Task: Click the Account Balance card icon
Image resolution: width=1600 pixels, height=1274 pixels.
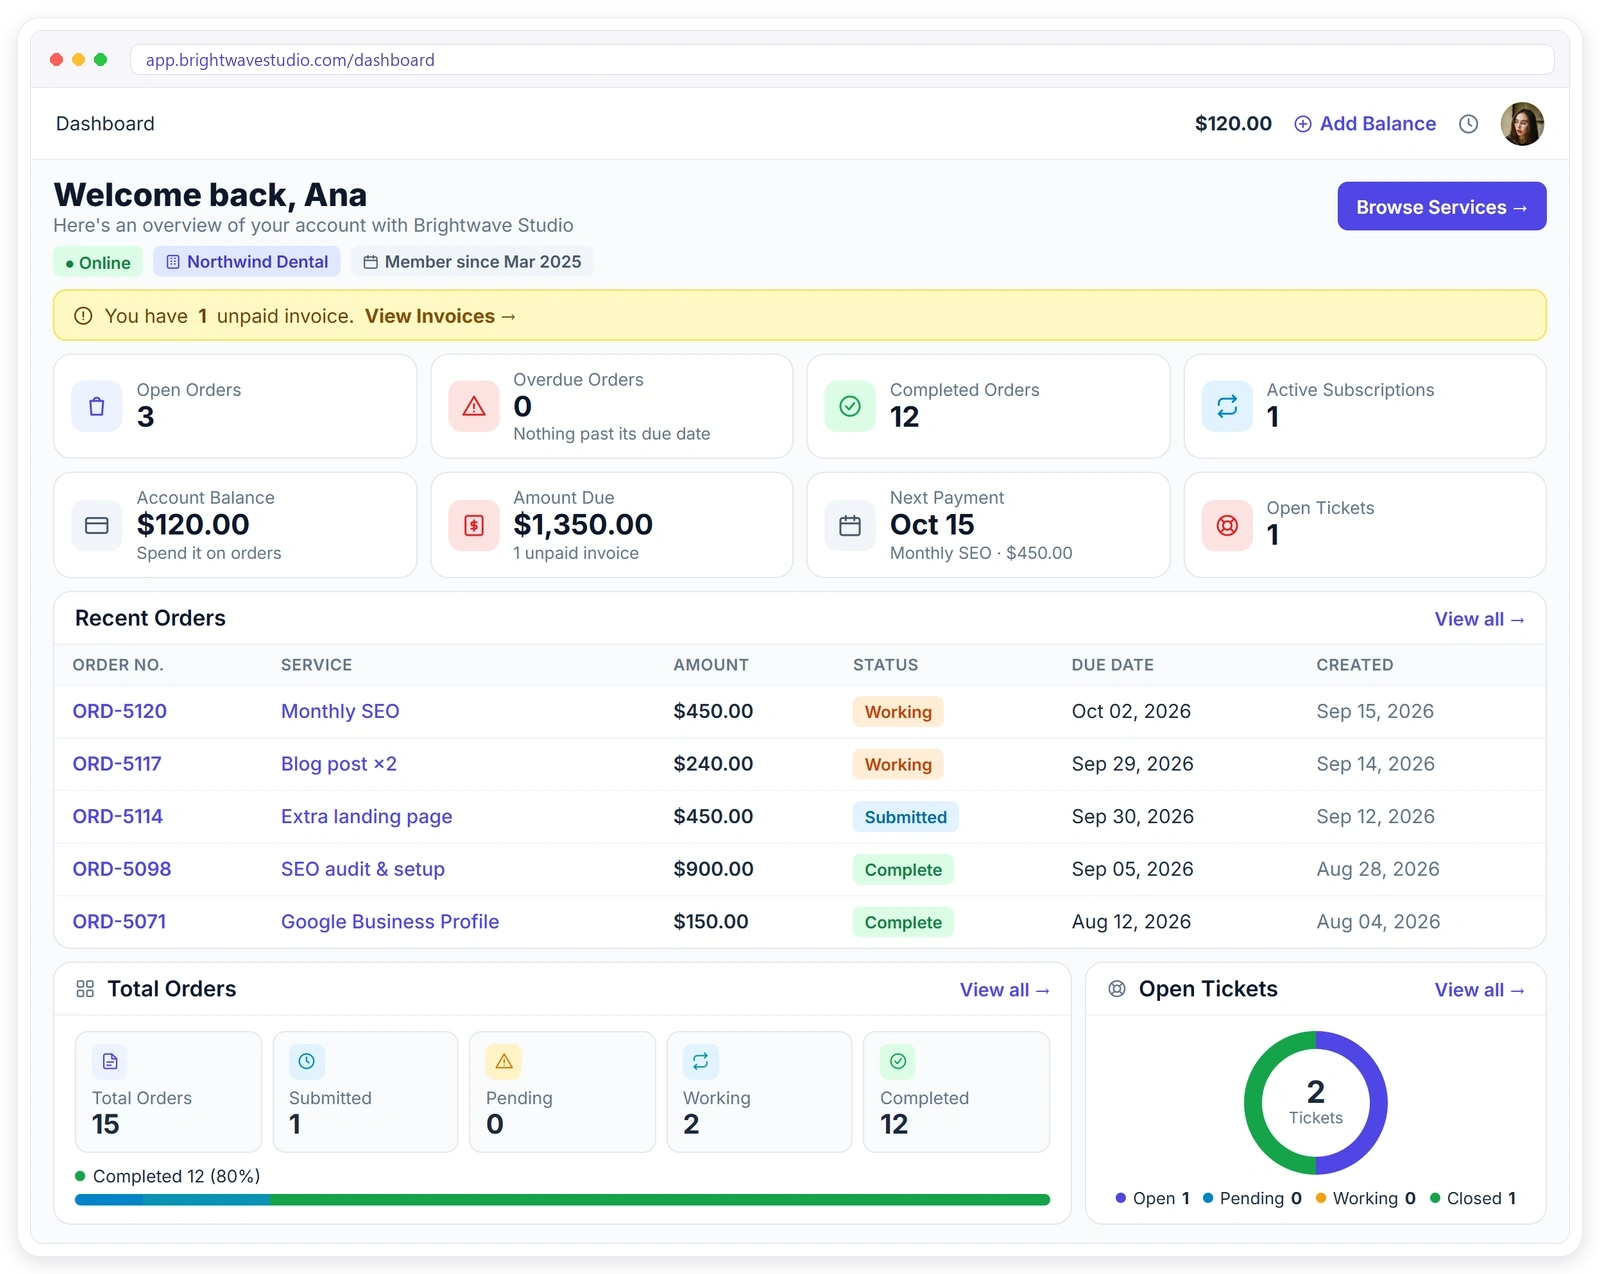Action: tap(97, 525)
